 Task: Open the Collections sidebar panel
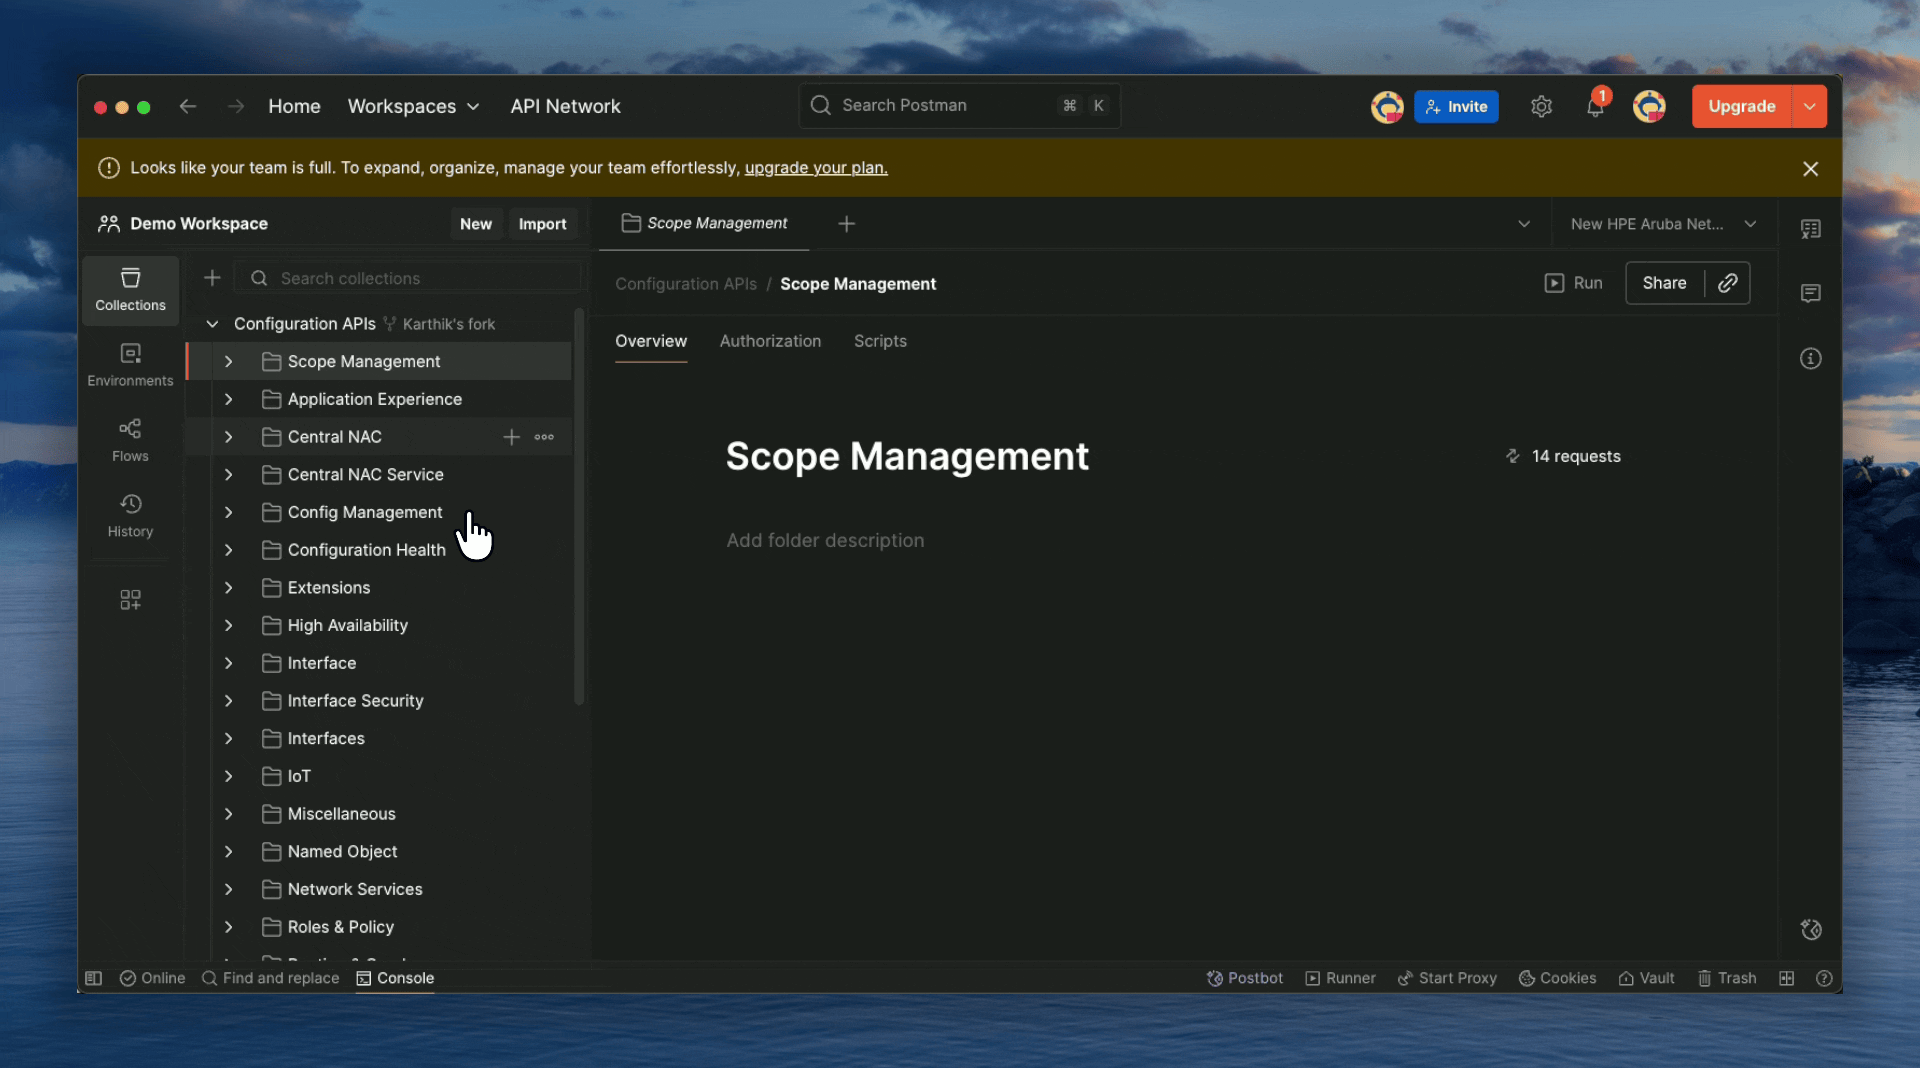130,290
